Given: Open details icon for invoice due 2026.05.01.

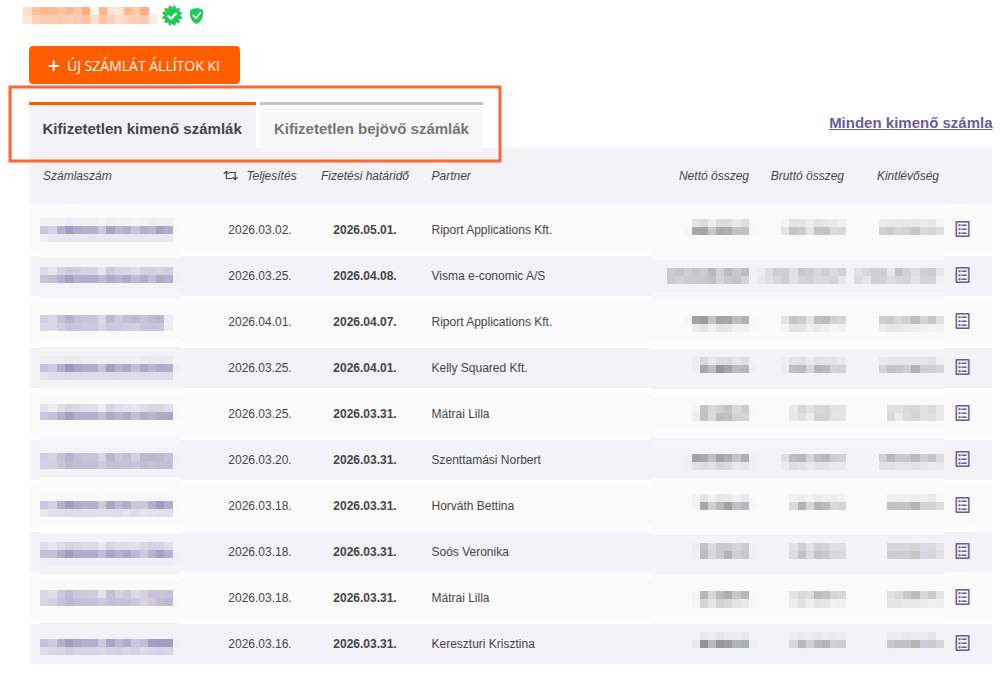Looking at the screenshot, I should (962, 229).
